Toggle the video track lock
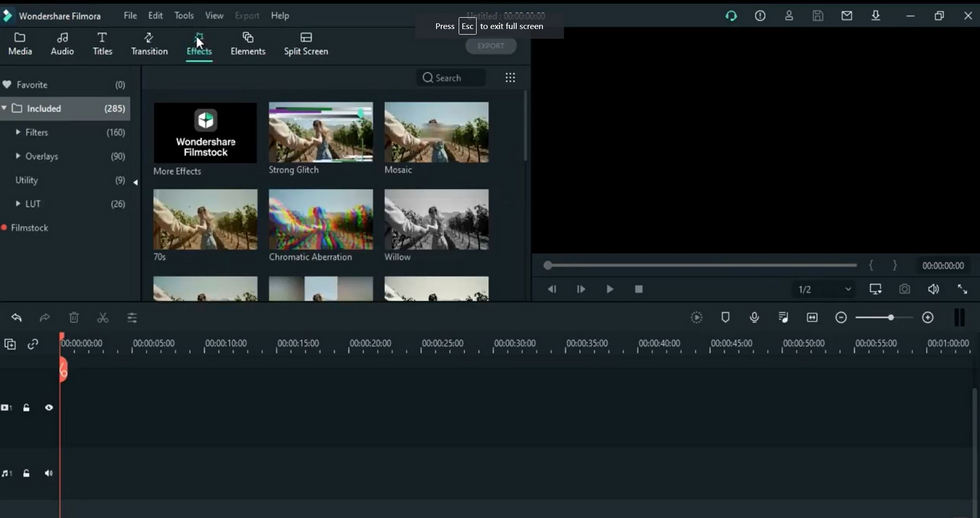This screenshot has width=980, height=518. pos(26,407)
